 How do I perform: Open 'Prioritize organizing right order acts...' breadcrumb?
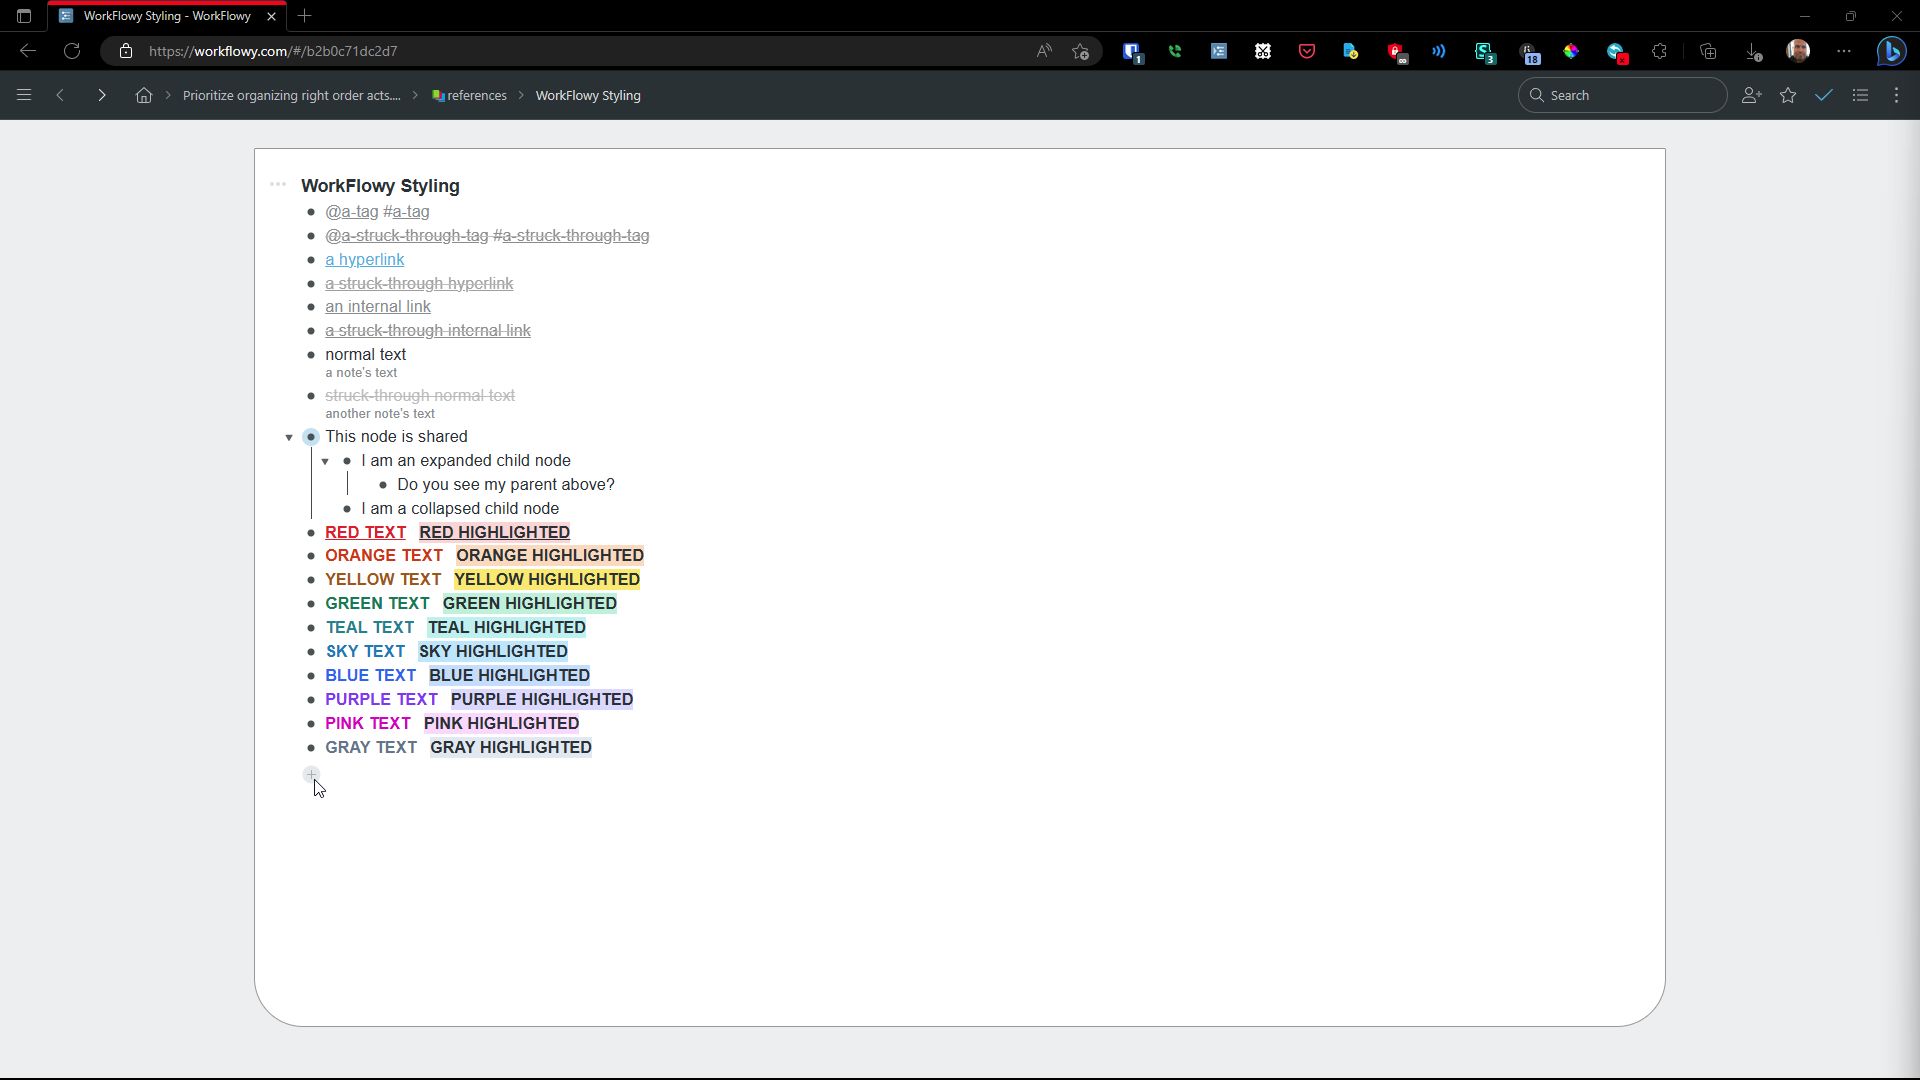point(291,95)
